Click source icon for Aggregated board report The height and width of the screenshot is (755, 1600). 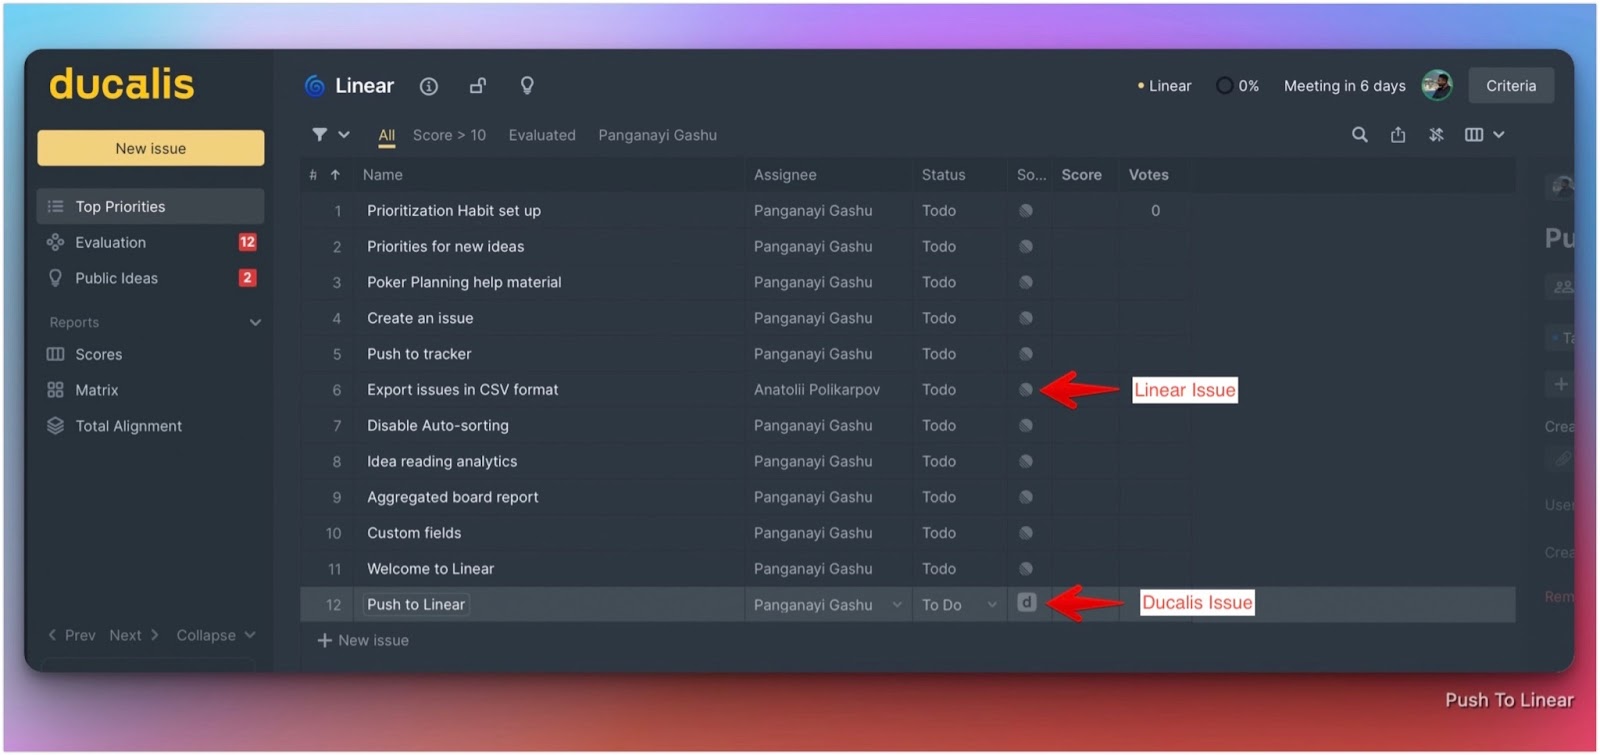pos(1026,497)
